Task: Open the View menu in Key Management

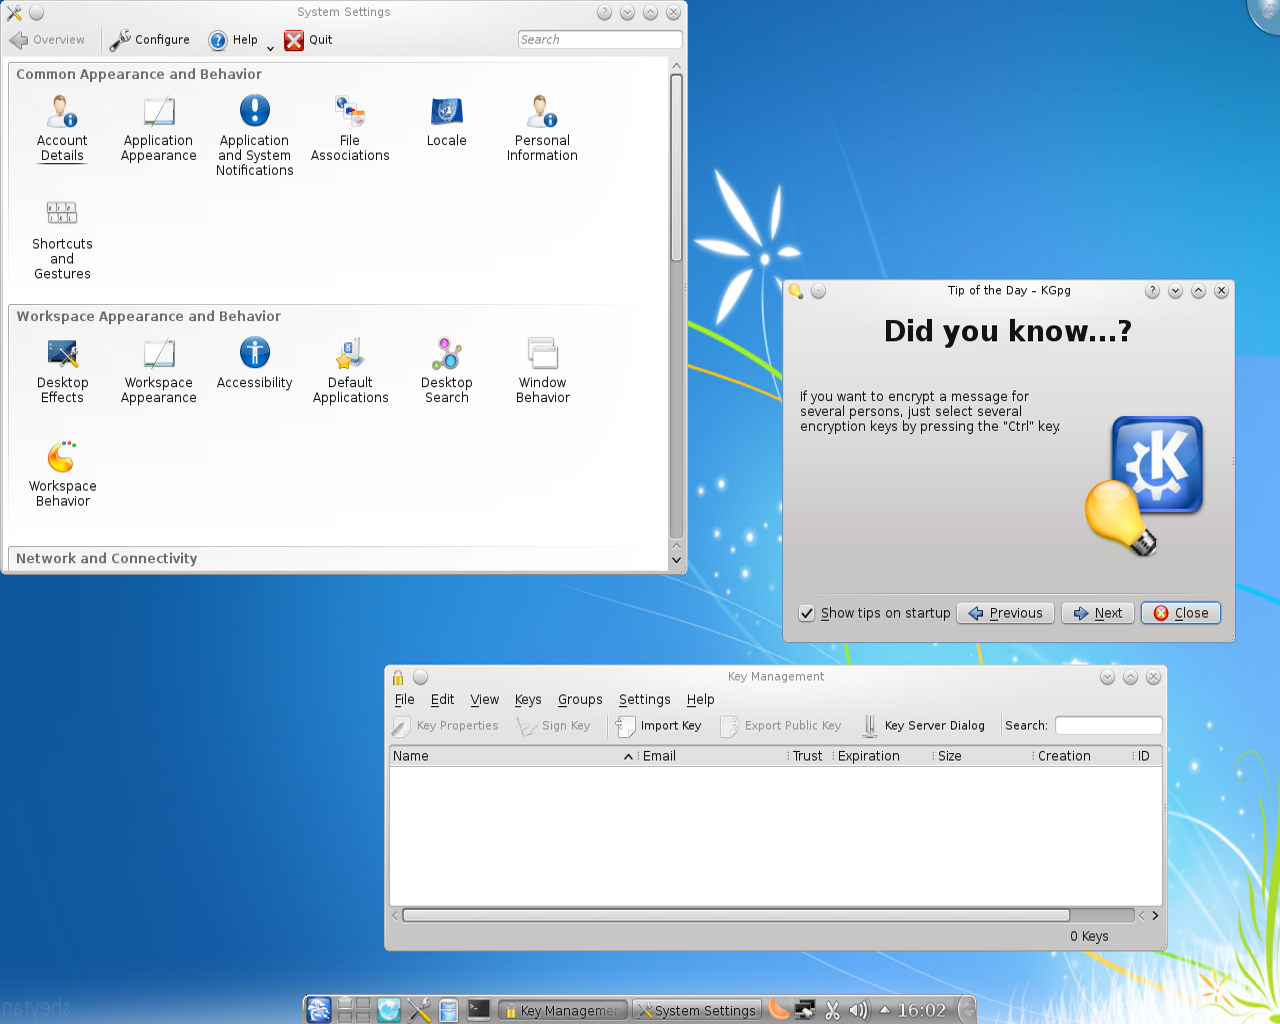Action: pyautogui.click(x=484, y=700)
